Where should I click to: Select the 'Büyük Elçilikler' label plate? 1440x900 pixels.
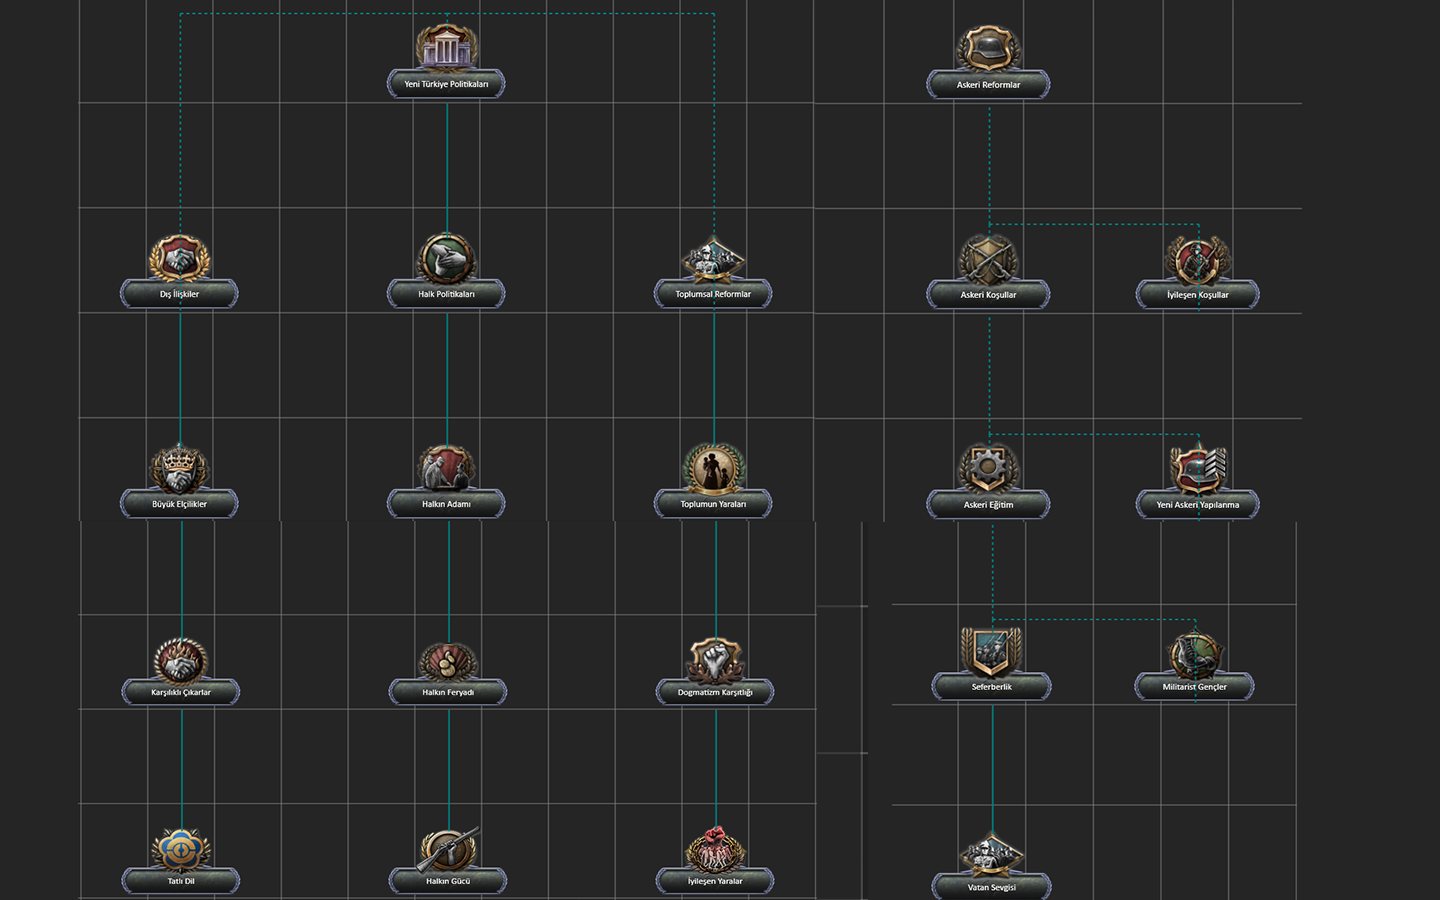point(179,504)
